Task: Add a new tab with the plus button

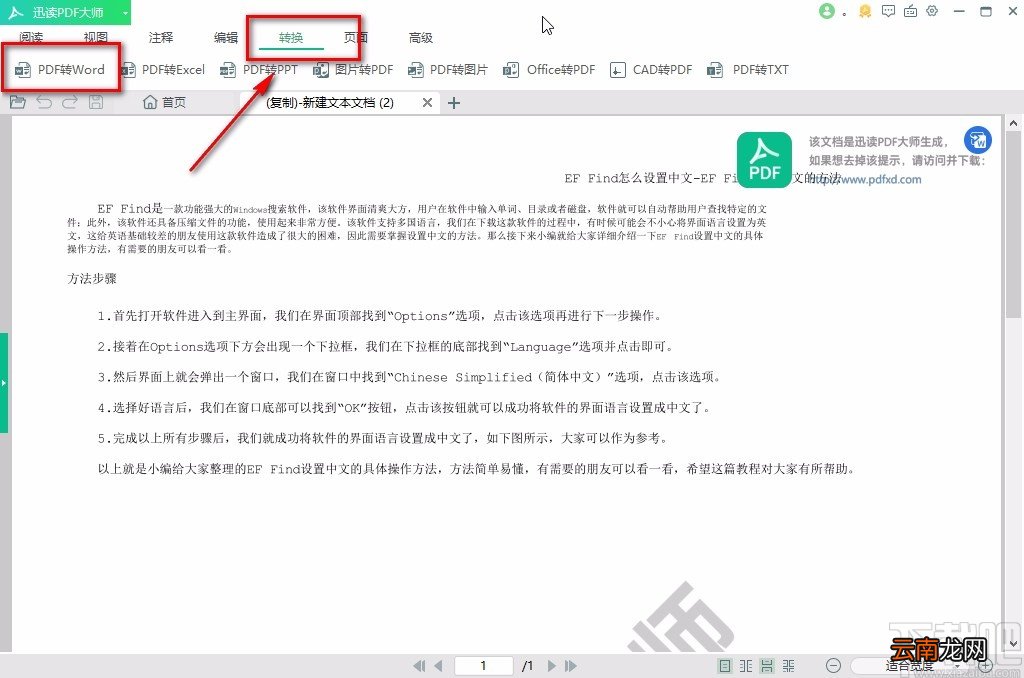Action: click(x=454, y=103)
